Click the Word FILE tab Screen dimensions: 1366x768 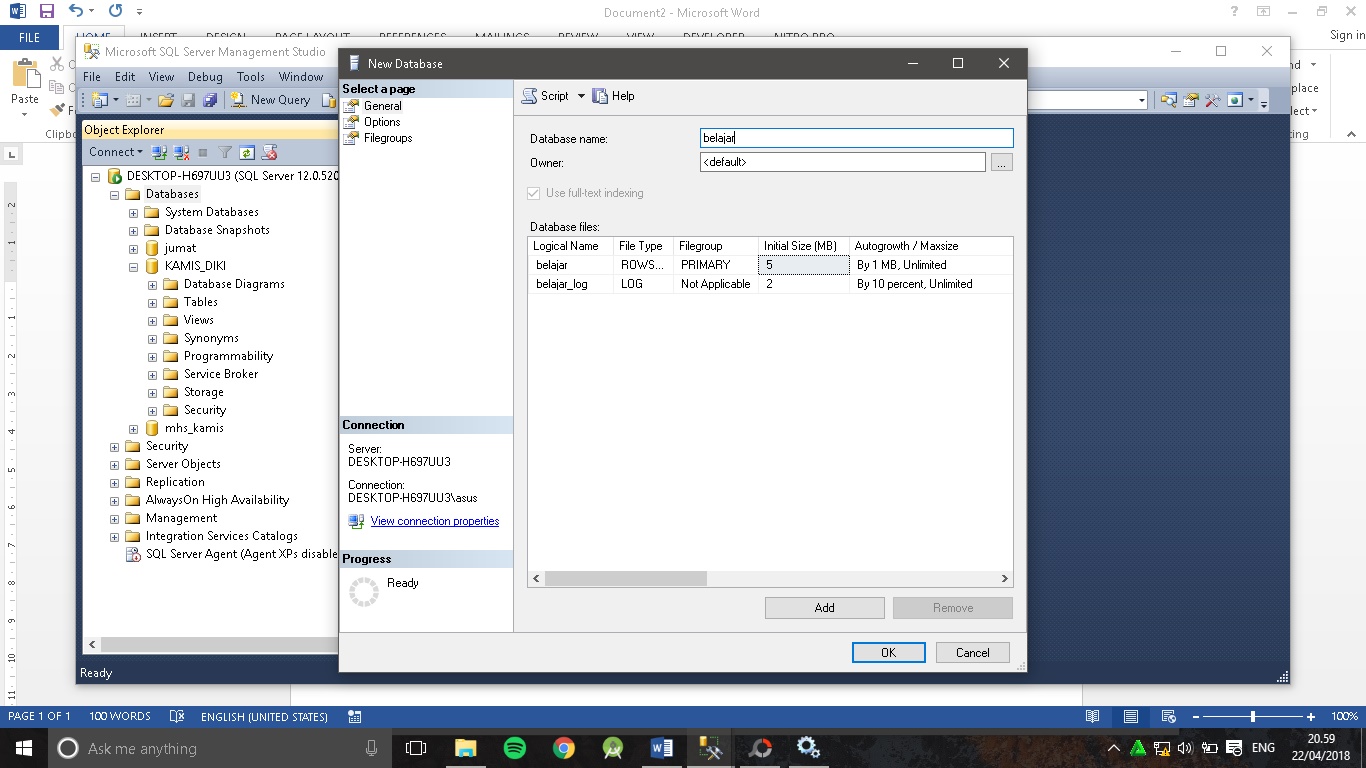click(30, 38)
